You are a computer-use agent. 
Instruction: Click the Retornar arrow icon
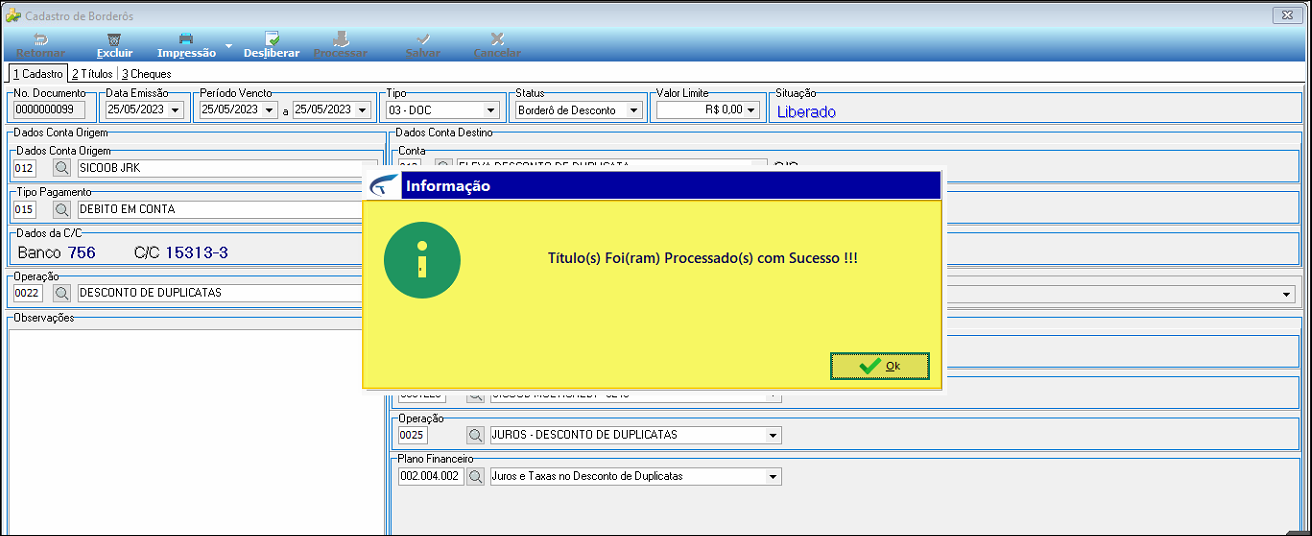tap(41, 39)
